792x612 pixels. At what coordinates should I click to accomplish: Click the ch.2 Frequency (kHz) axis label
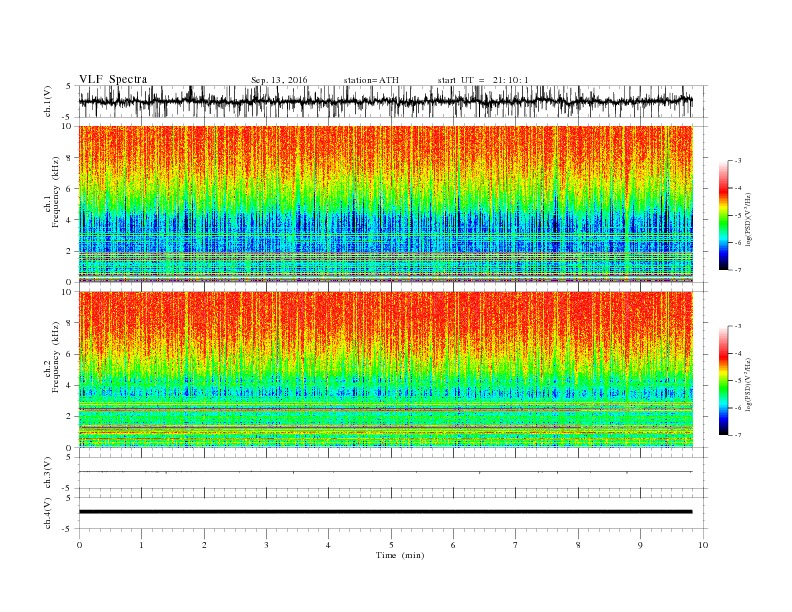[52, 357]
